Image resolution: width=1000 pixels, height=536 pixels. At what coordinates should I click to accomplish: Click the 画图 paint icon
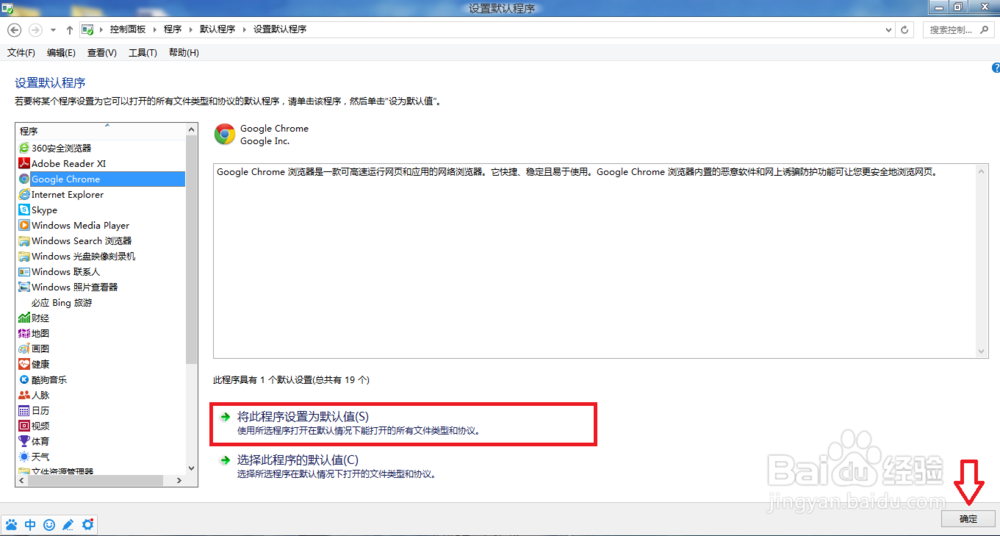point(24,349)
